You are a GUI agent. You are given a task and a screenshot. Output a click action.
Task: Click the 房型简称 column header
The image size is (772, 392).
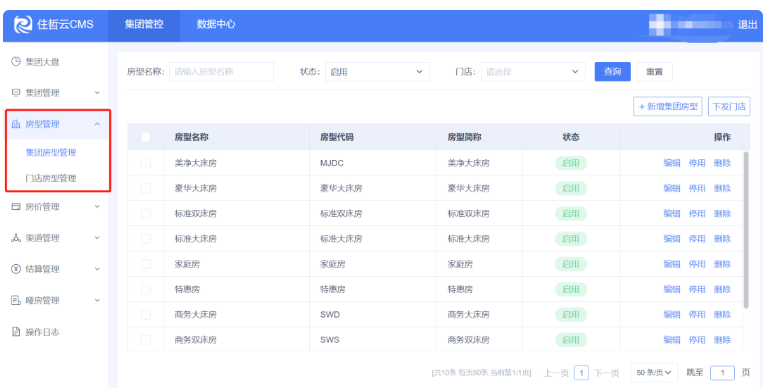click(x=464, y=137)
